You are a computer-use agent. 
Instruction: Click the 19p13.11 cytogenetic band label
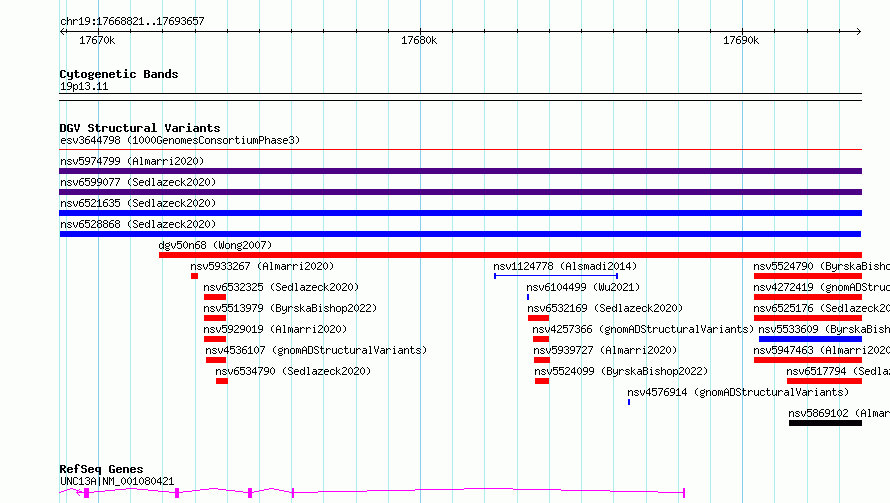[84, 86]
